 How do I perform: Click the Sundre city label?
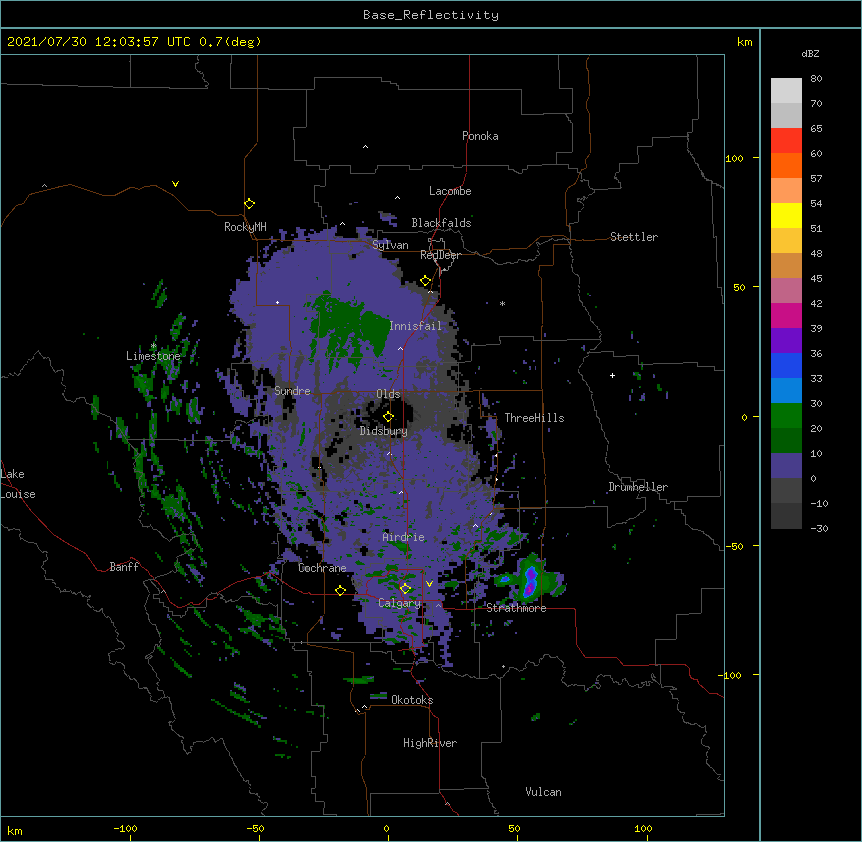click(292, 391)
